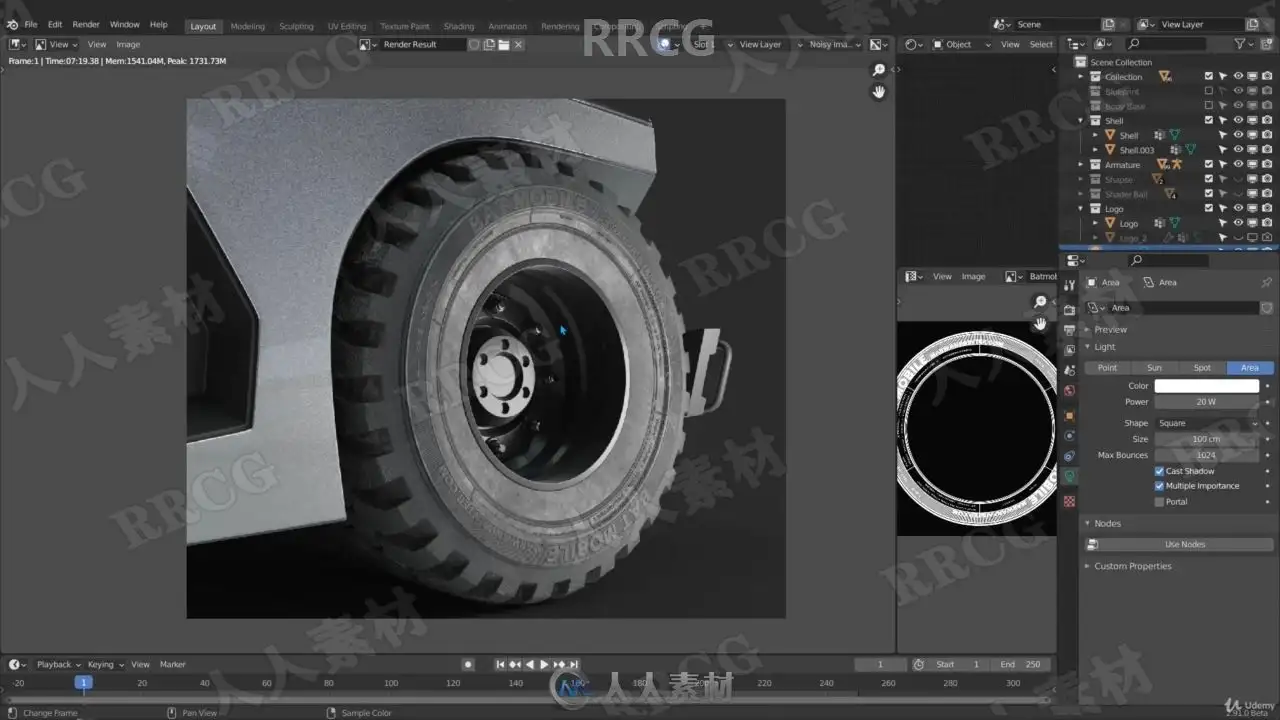1280x720 pixels.
Task: Open the Physics properties tab icon
Action: click(x=1069, y=436)
